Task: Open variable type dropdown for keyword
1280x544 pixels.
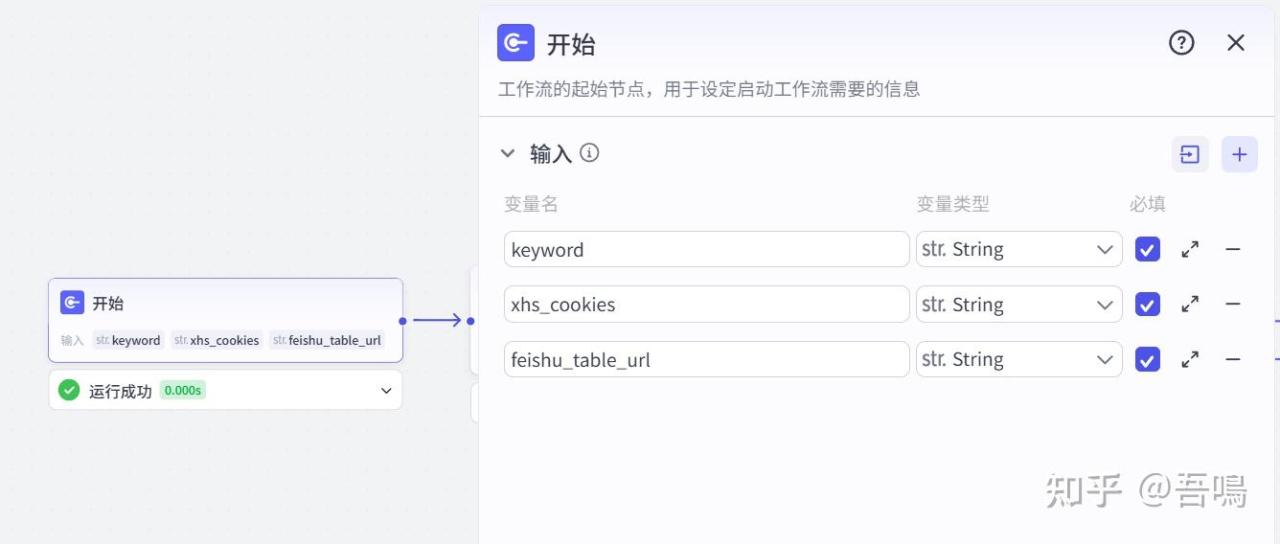Action: [x=1018, y=250]
